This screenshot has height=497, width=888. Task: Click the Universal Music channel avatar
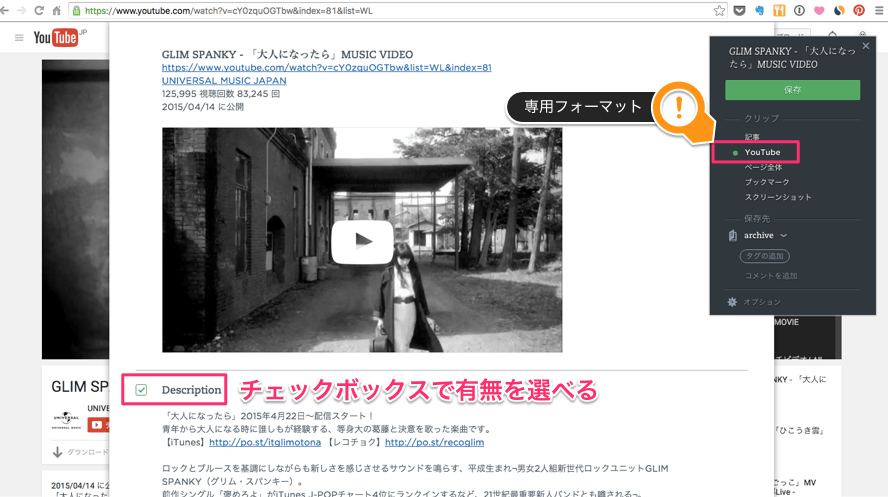point(66,420)
